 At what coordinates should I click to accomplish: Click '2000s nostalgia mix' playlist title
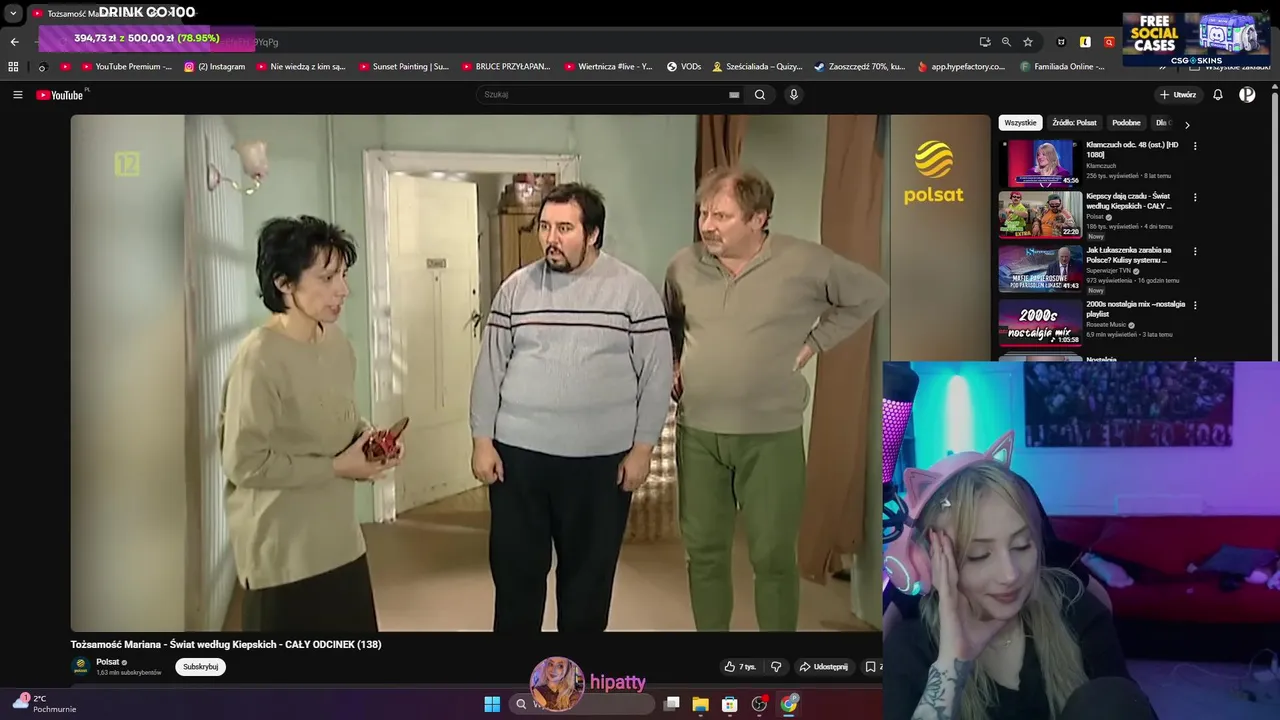[x=1135, y=309]
